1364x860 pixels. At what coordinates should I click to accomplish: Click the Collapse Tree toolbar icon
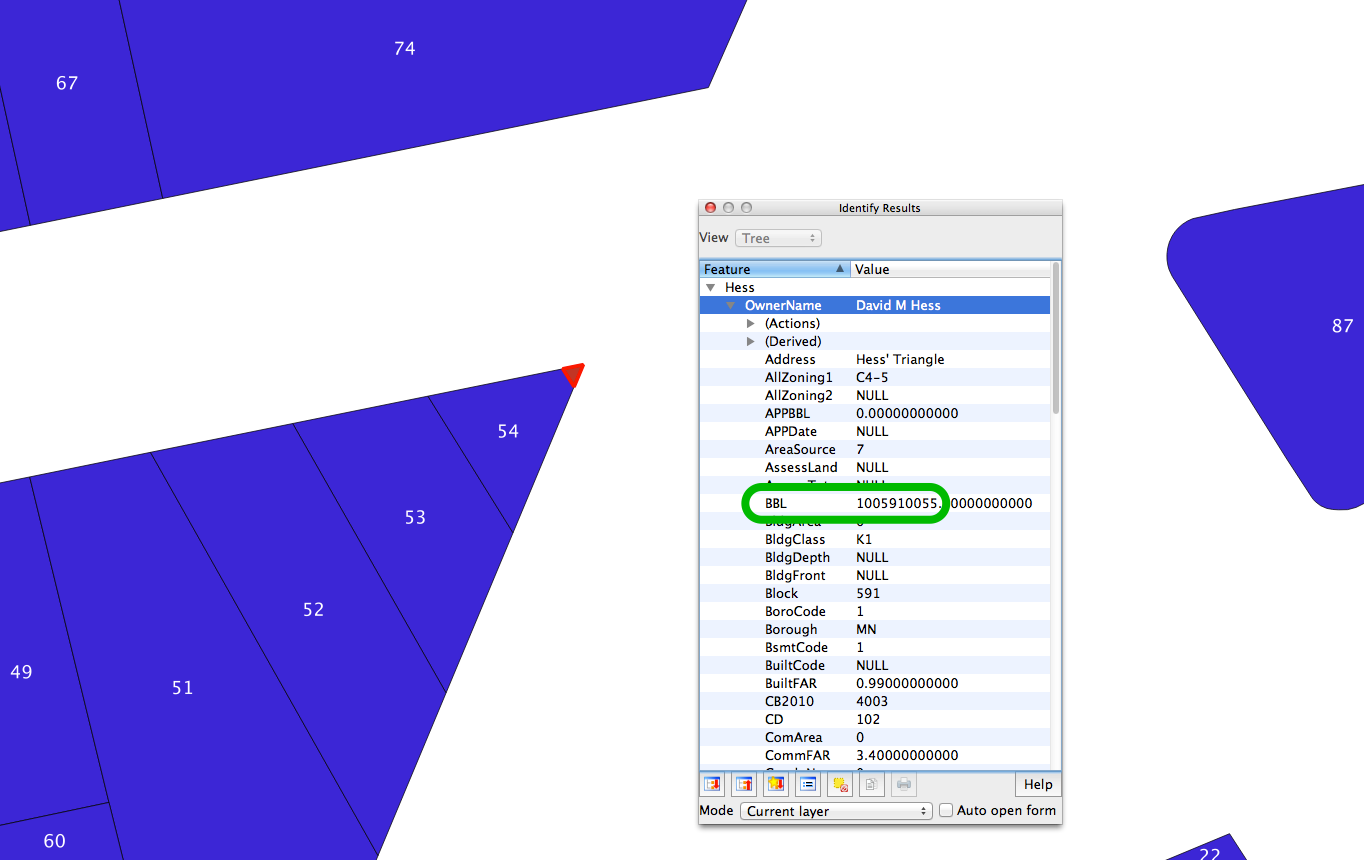click(x=745, y=785)
